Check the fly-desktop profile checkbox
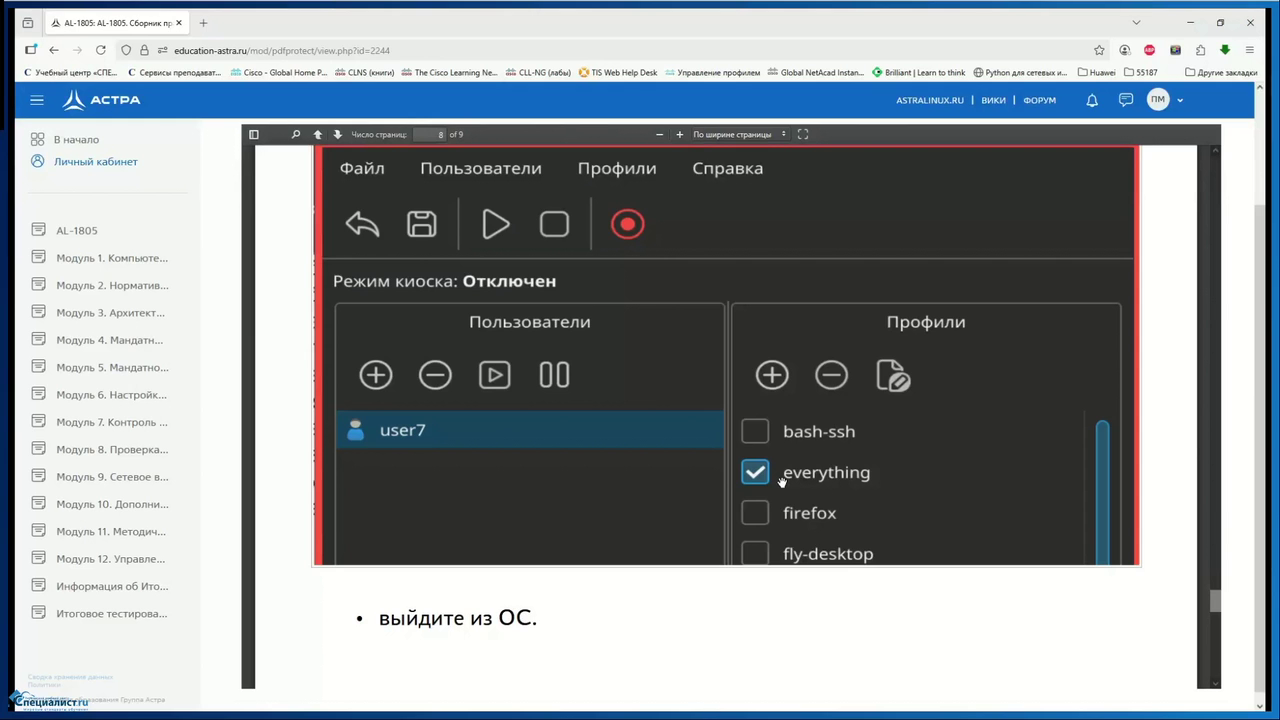 (755, 553)
